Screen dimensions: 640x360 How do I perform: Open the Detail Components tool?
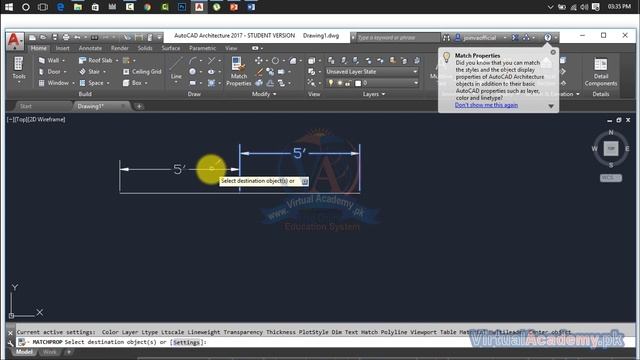pos(601,72)
